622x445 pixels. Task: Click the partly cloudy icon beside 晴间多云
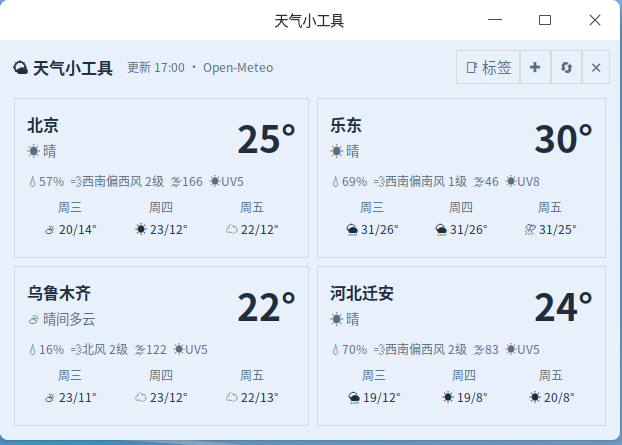pos(34,319)
